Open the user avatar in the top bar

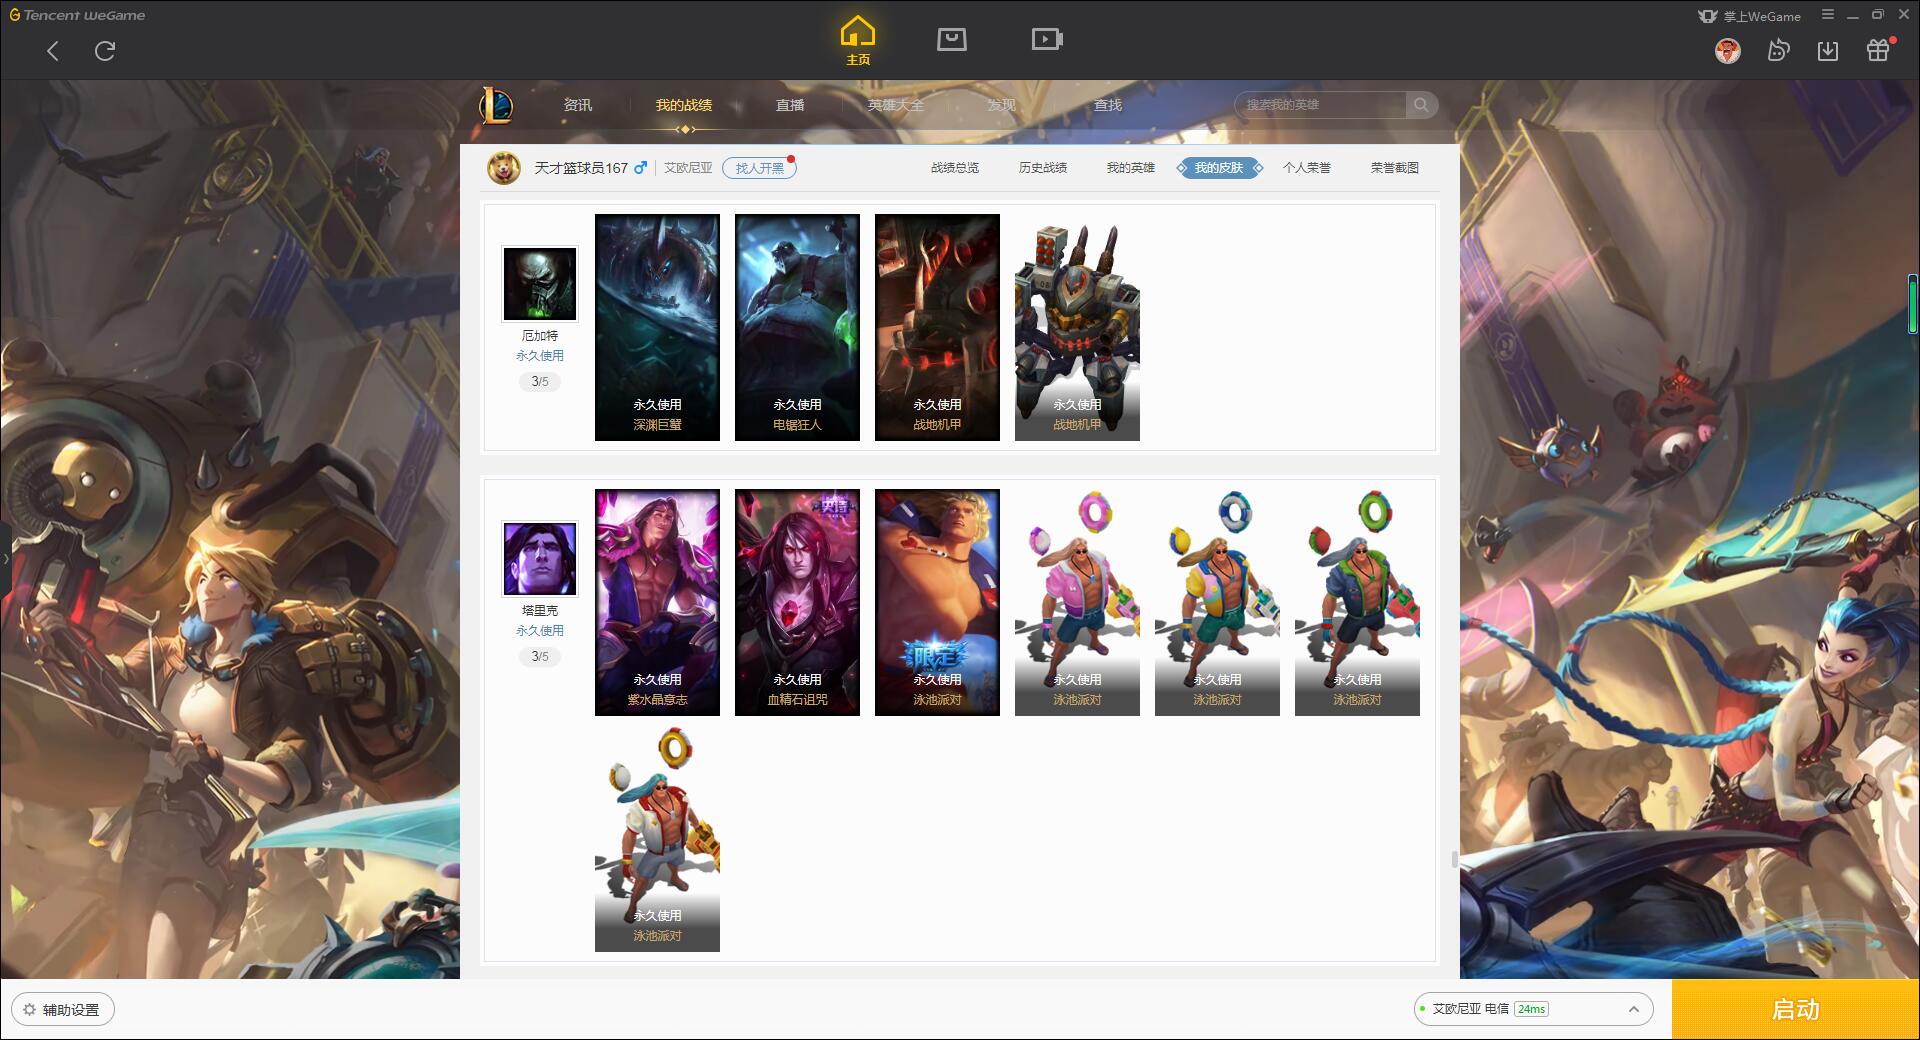click(1728, 51)
